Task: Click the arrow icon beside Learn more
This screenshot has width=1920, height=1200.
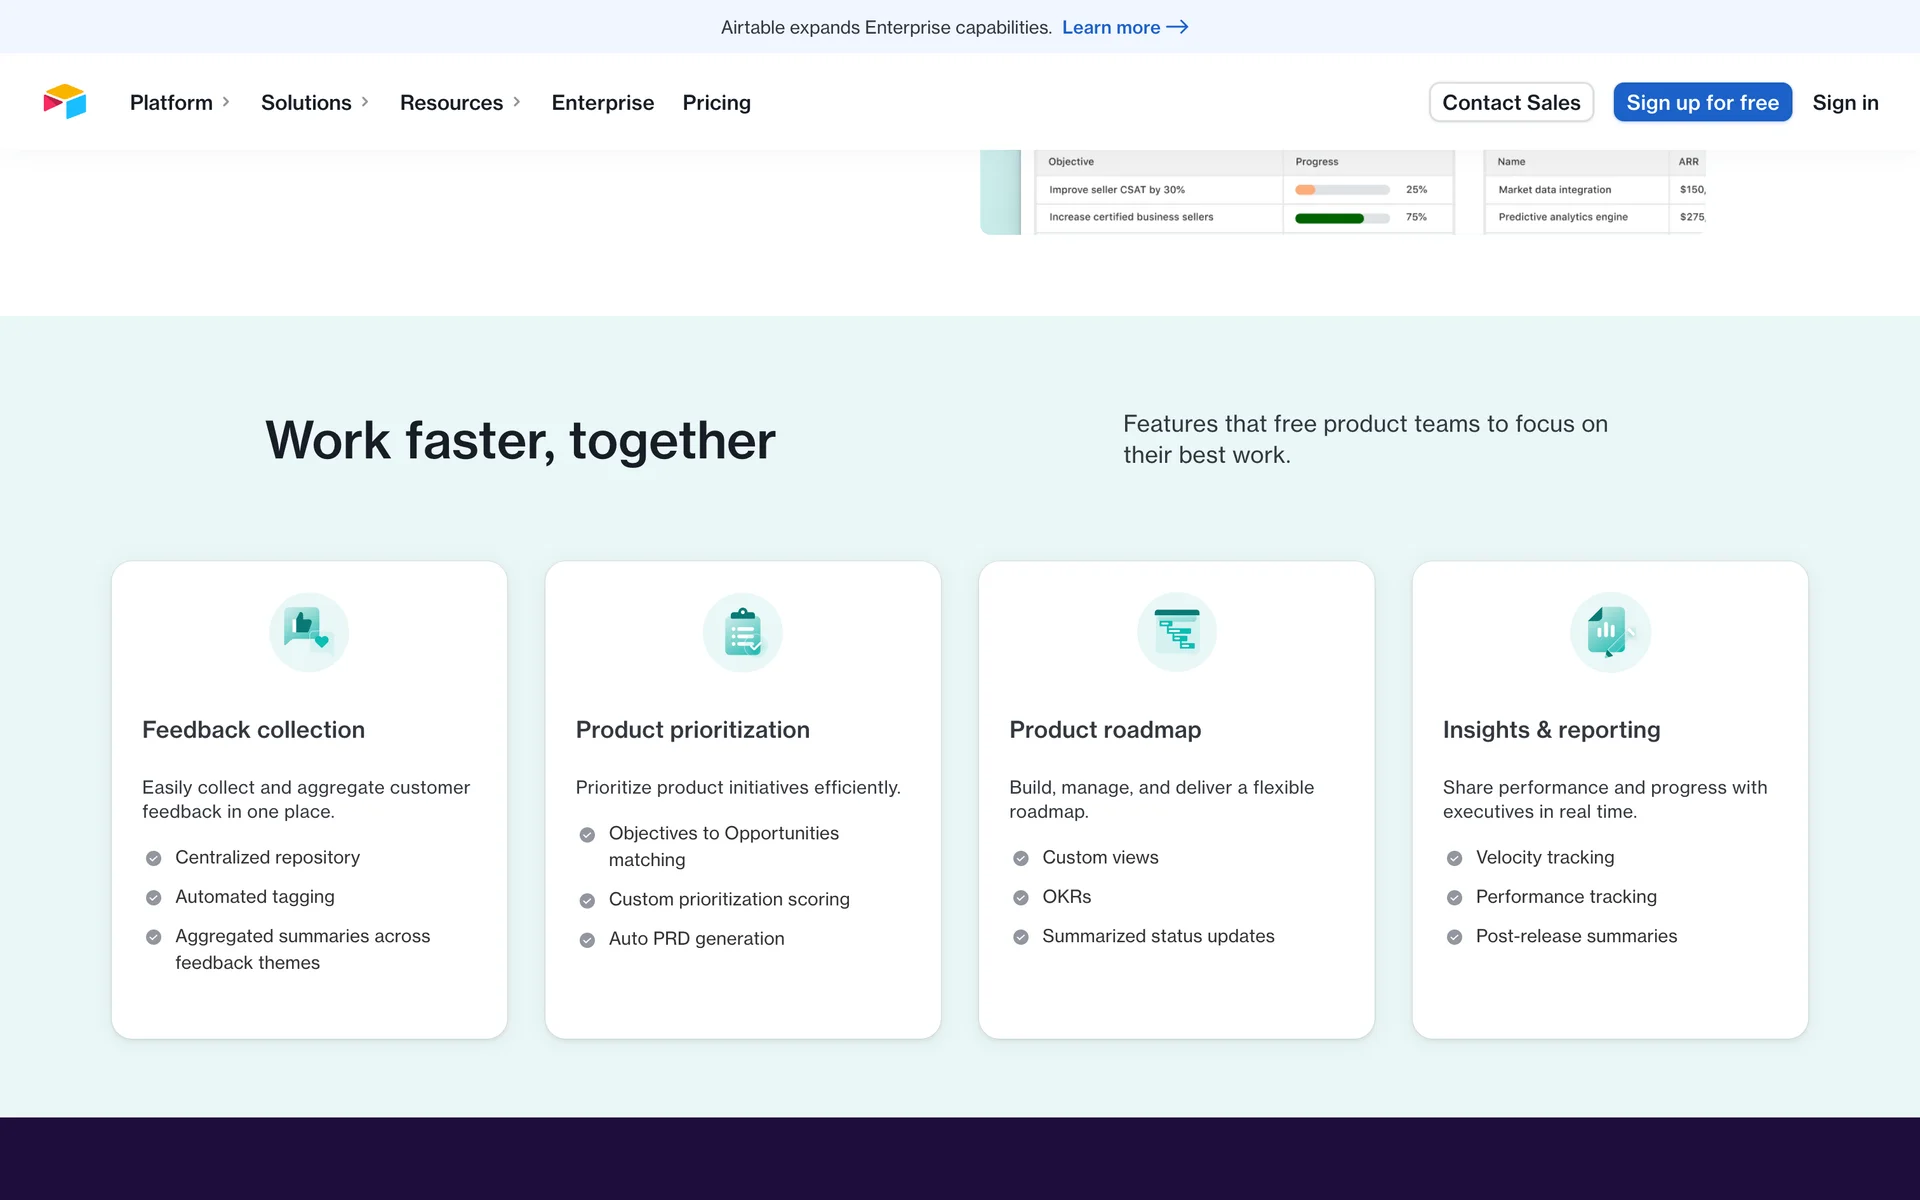Action: pos(1178,27)
